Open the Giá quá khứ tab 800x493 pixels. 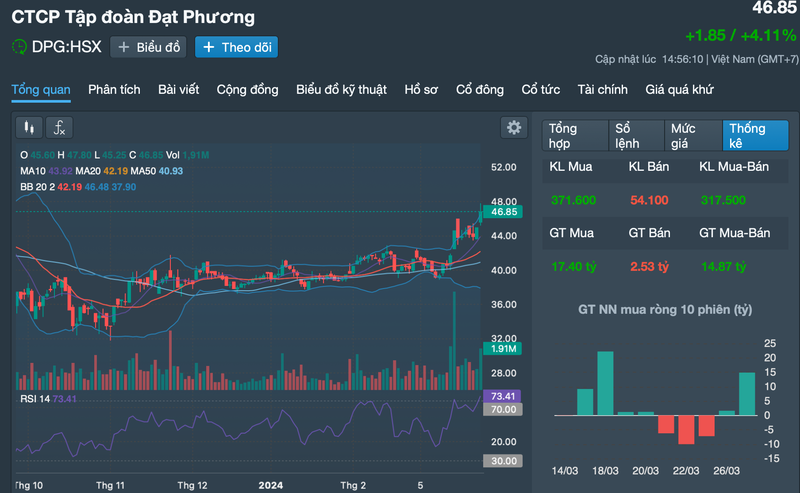679,90
